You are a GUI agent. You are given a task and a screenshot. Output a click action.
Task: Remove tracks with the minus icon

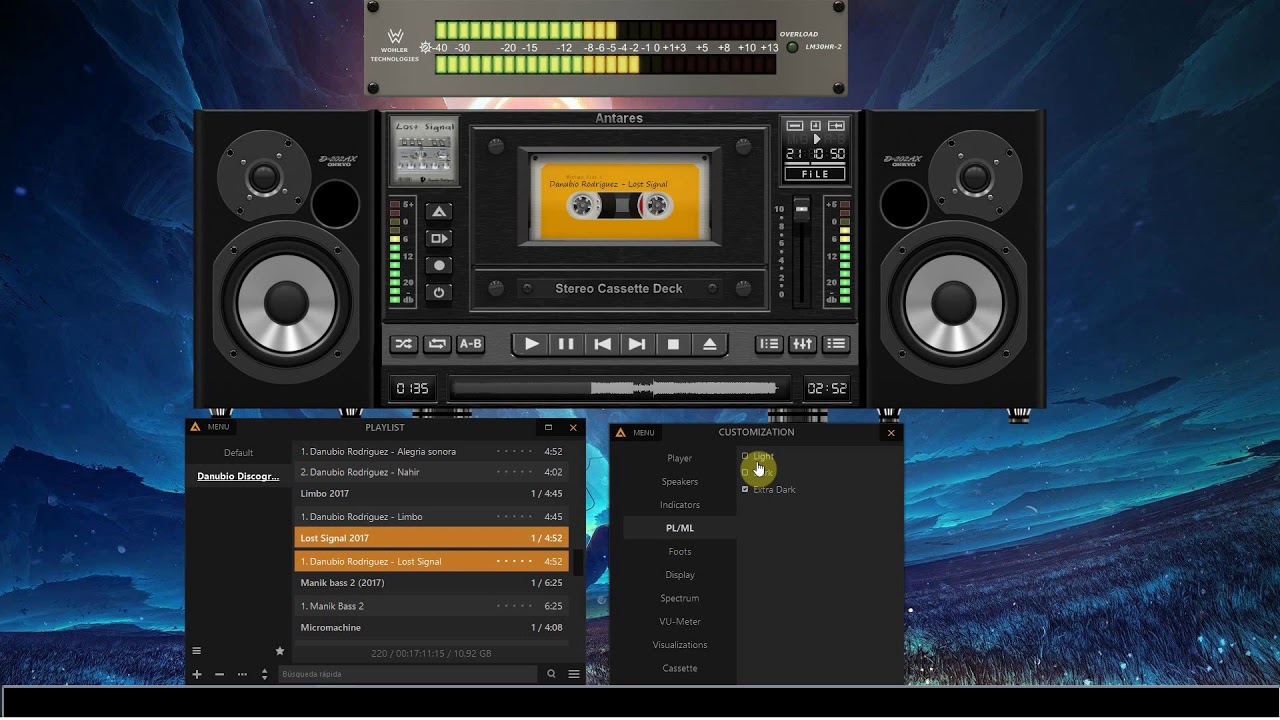(219, 674)
